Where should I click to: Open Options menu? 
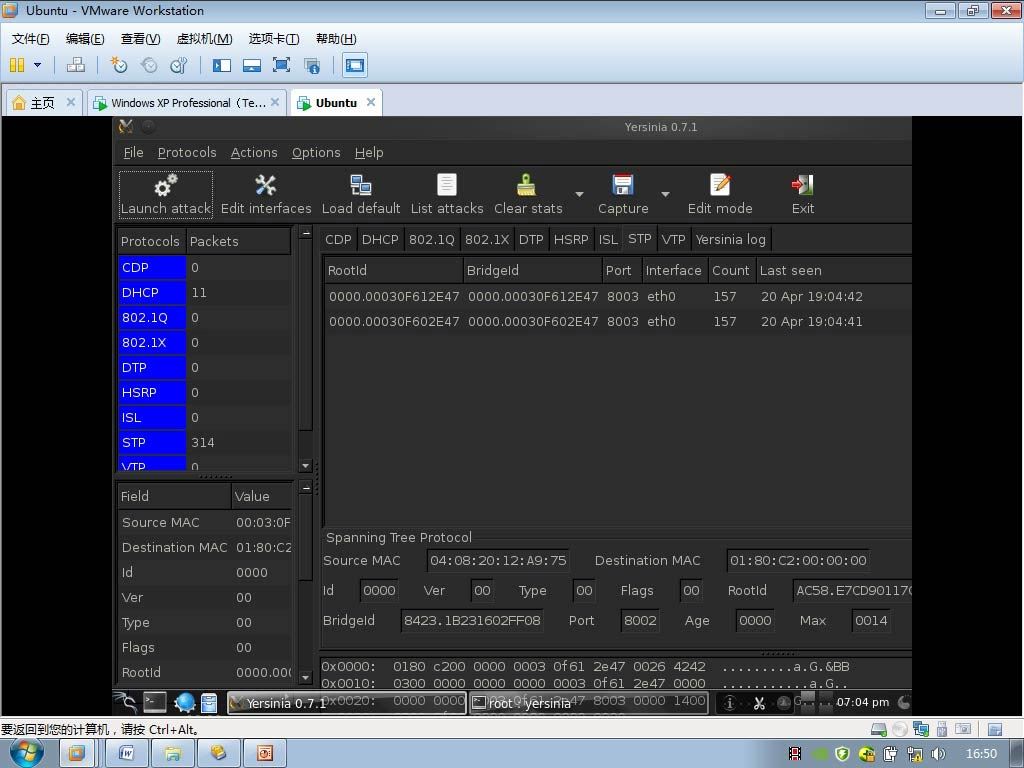pos(316,152)
